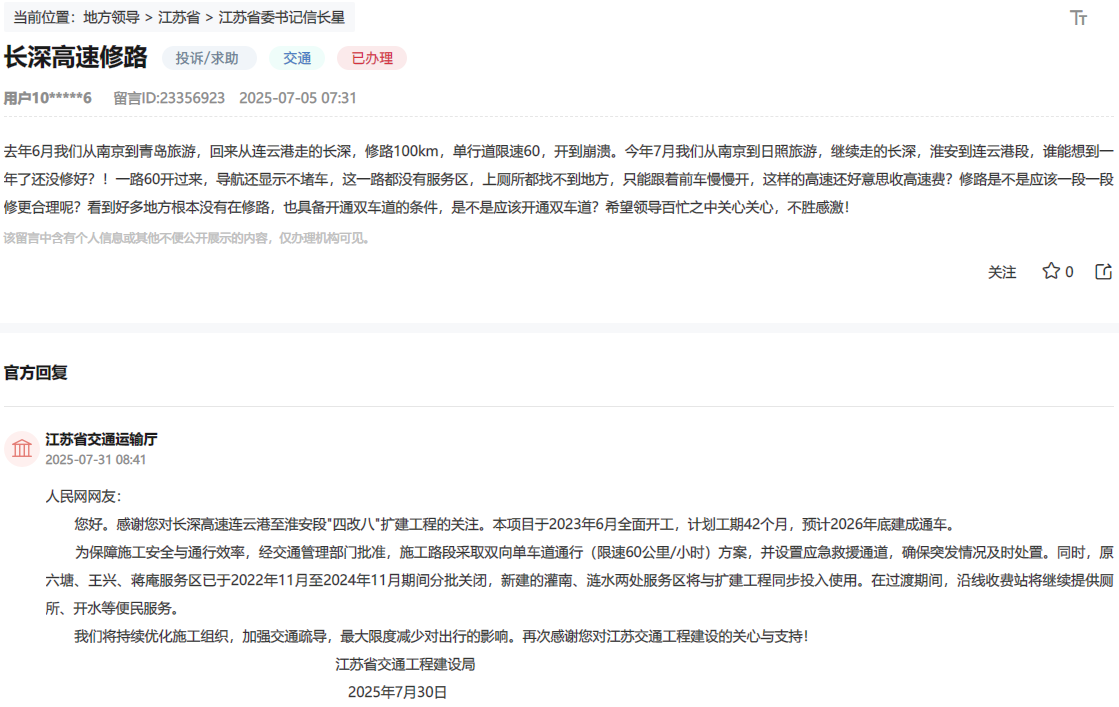Viewport: 1119px width, 707px height.
Task: Navigate to 江苏省 via breadcrumb
Action: pos(180,16)
